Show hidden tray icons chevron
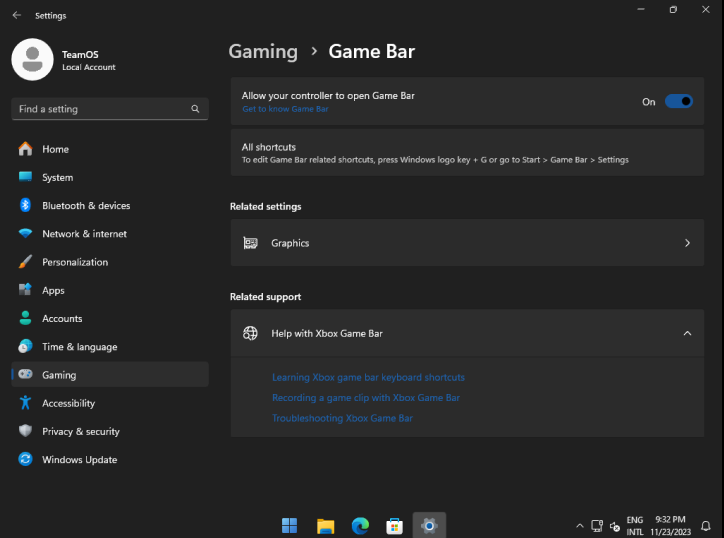Viewport: 724px width, 538px height. pos(579,526)
